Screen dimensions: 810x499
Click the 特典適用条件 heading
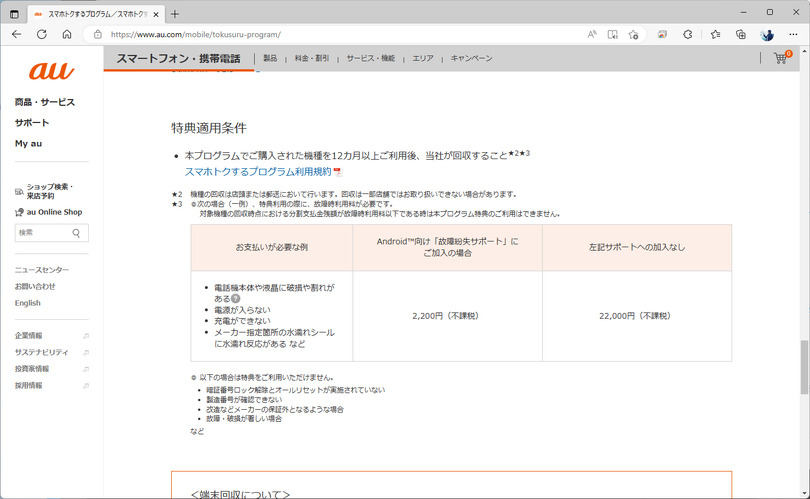(209, 128)
